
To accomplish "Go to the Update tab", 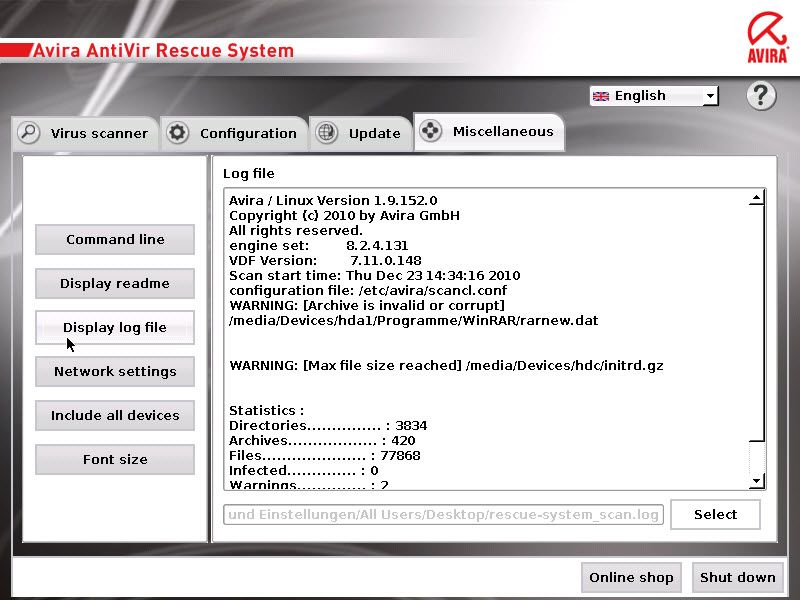I will point(361,133).
